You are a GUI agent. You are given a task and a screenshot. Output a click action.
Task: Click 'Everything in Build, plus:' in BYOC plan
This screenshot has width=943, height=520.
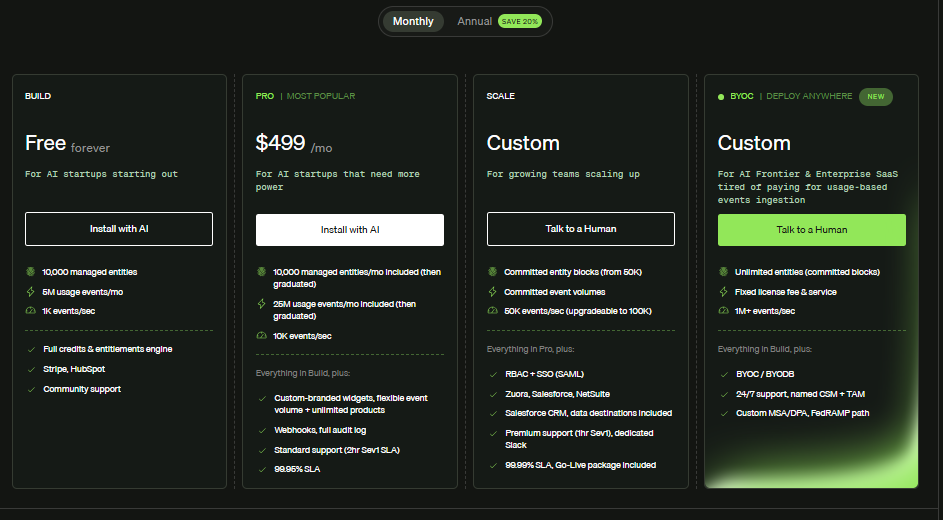pos(765,349)
